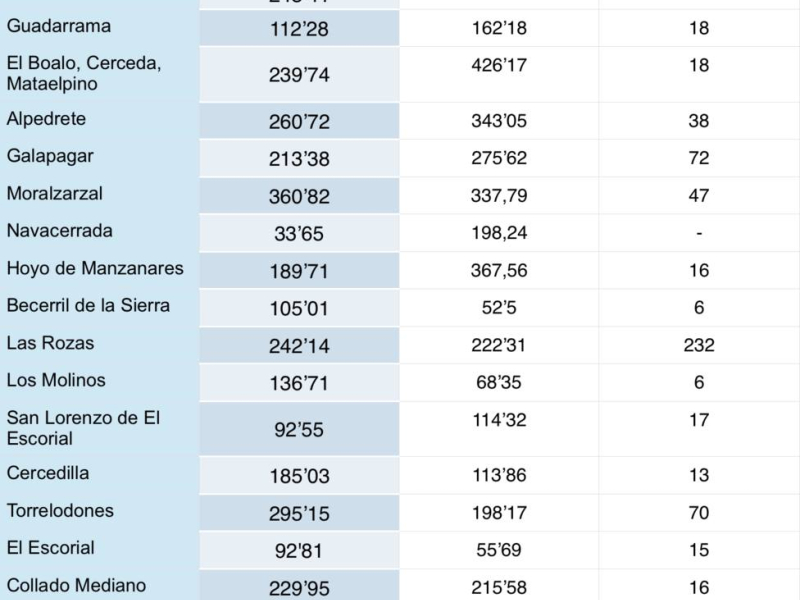
Task: Select the Guadarrama row label
Action: 59,26
